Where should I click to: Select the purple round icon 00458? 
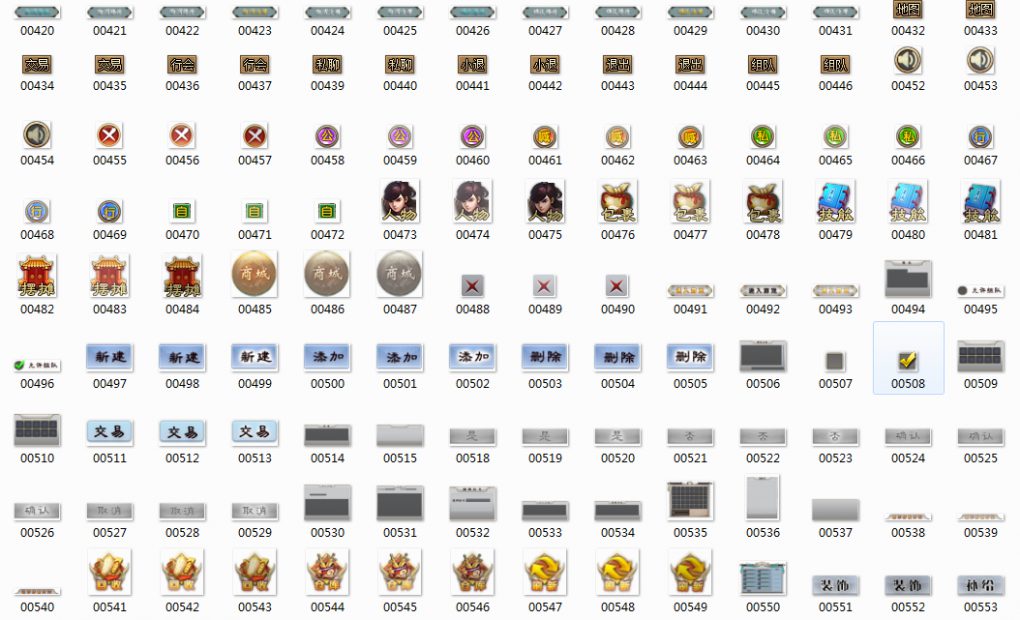click(x=327, y=136)
